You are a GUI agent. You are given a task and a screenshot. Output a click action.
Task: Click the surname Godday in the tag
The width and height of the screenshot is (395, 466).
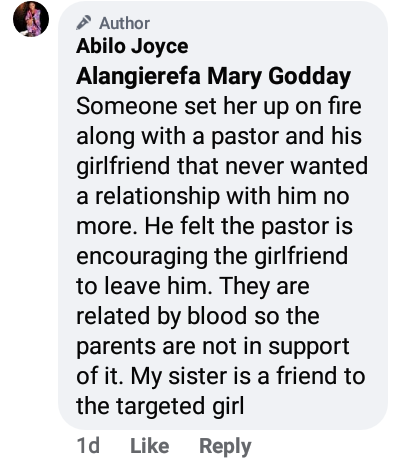(x=310, y=76)
